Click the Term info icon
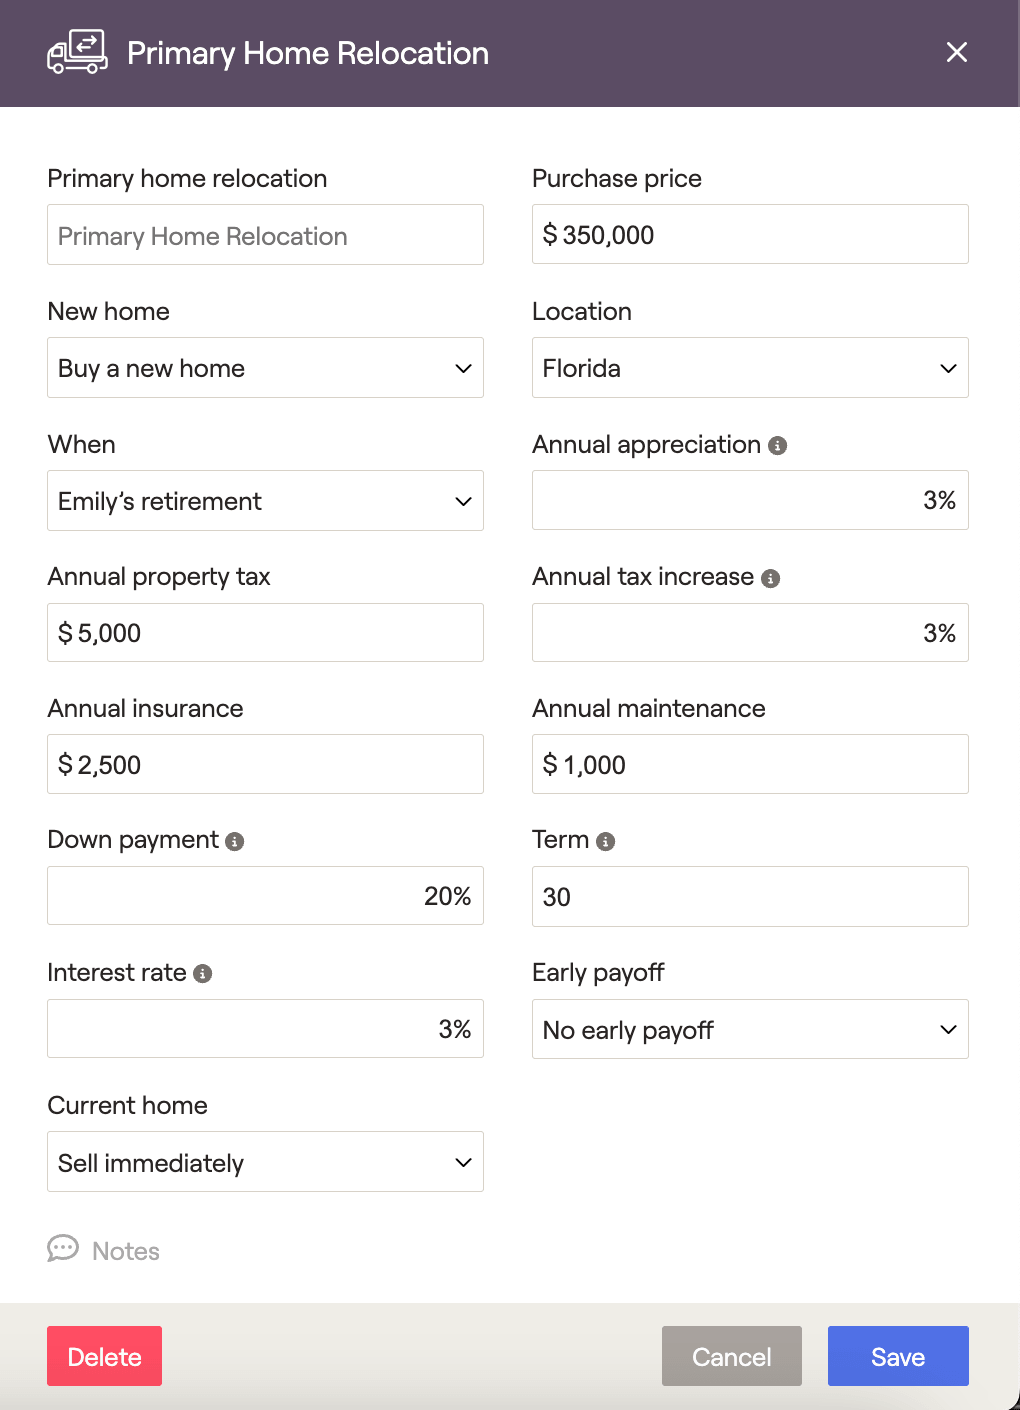The height and width of the screenshot is (1410, 1020). 605,842
